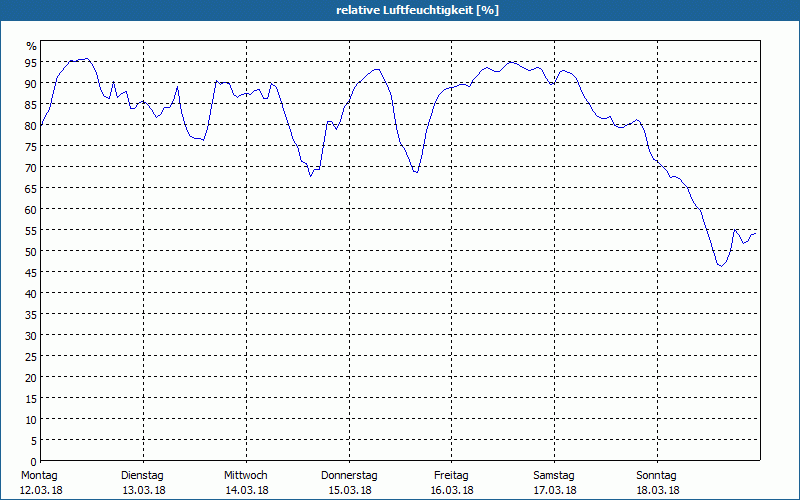Click the '25' y-axis value
Screen dimensions: 800x500
point(31,357)
